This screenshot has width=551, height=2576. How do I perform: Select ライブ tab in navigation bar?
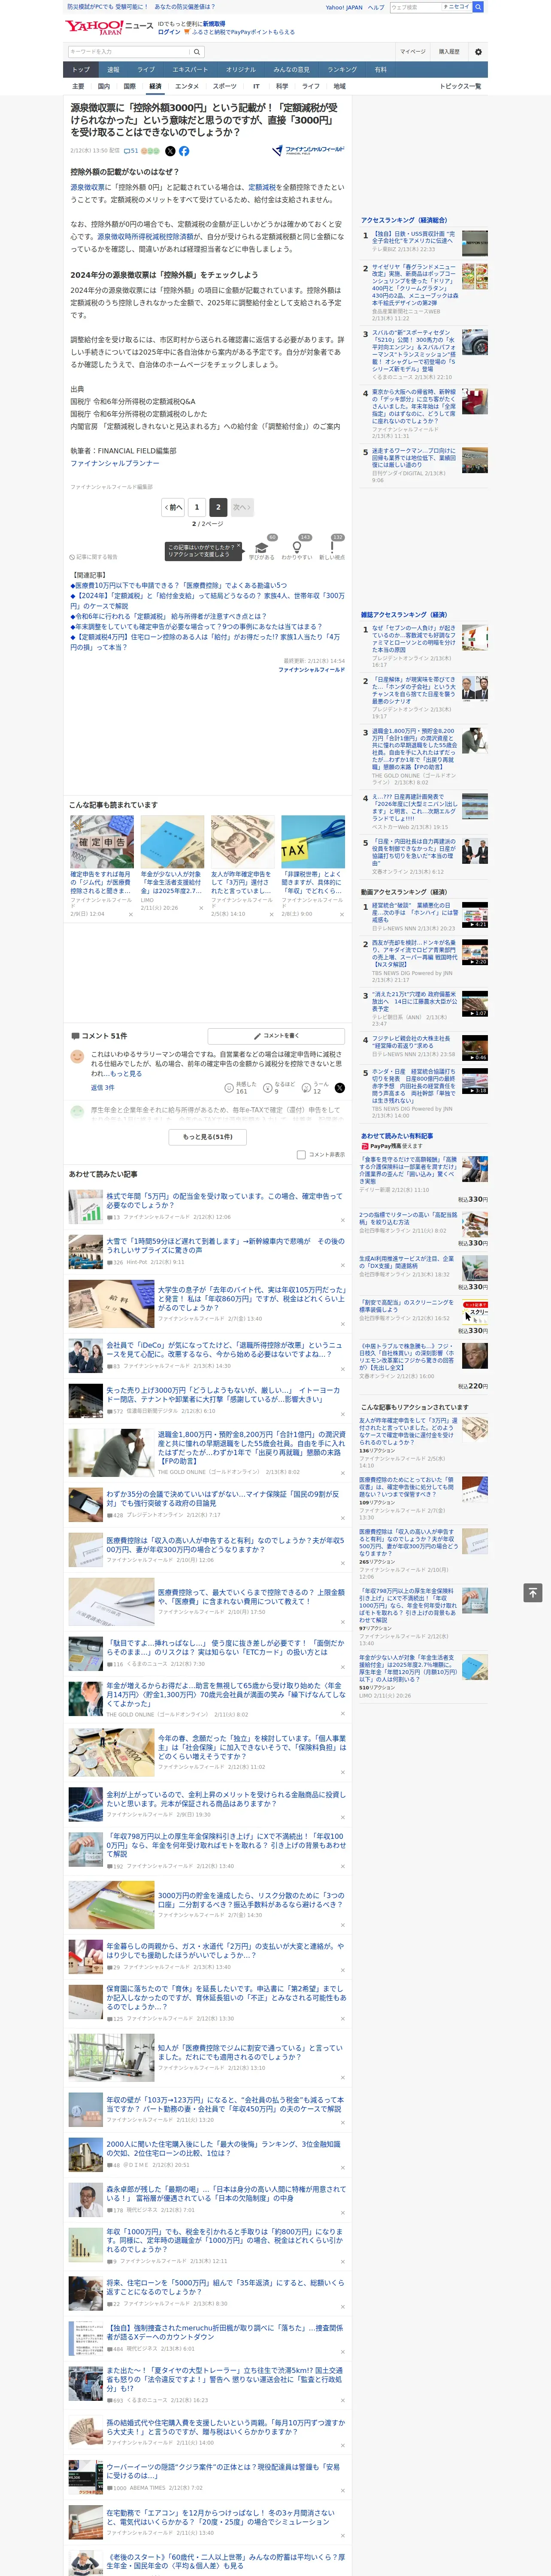[x=146, y=70]
